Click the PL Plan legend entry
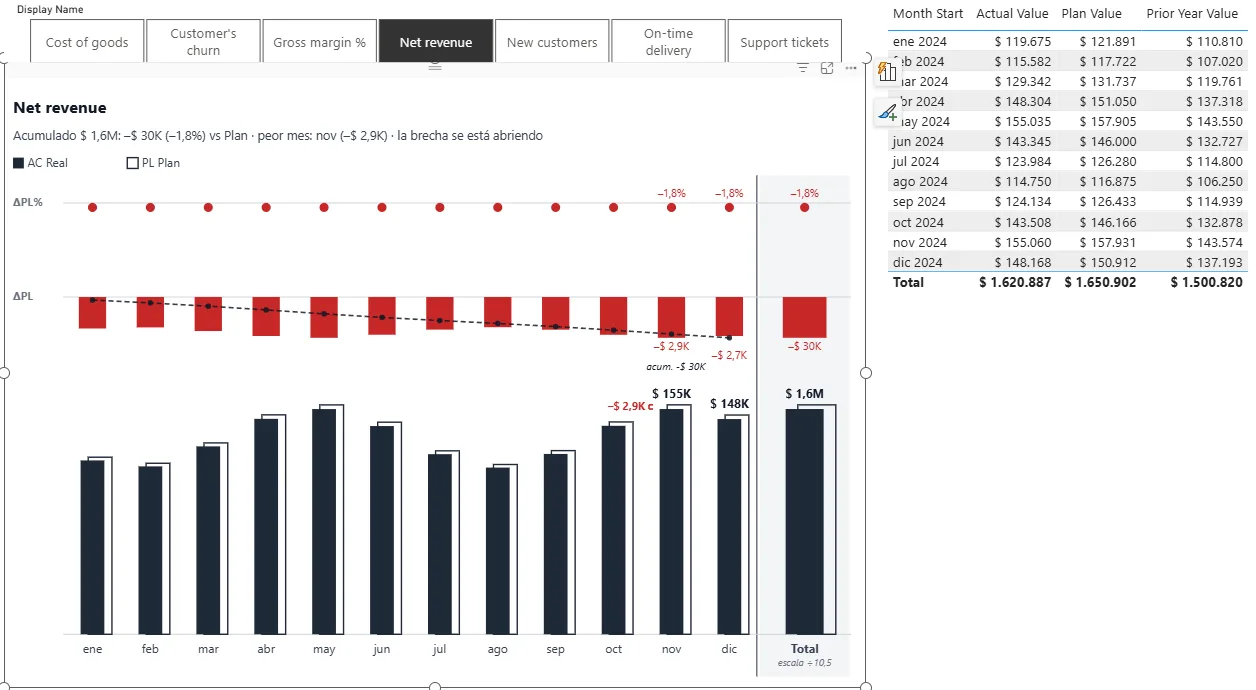1256x690 pixels. coord(153,163)
